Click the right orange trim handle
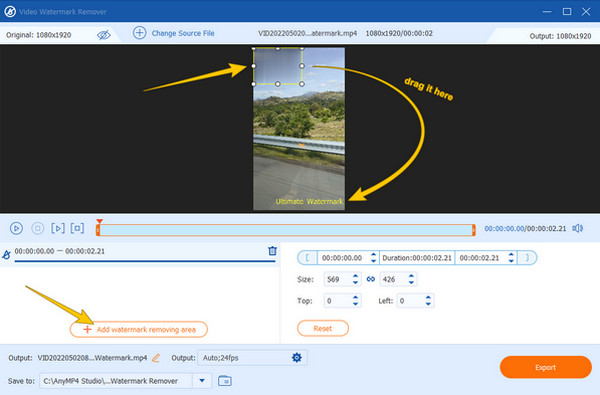The image size is (600, 395). (x=474, y=230)
